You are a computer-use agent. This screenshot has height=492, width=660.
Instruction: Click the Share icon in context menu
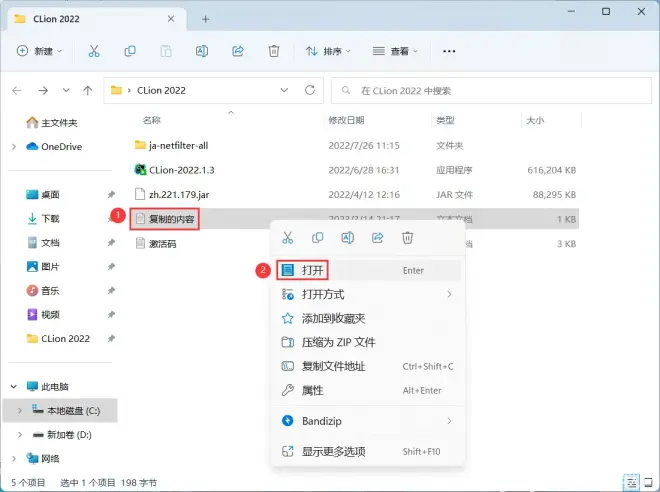pos(378,238)
